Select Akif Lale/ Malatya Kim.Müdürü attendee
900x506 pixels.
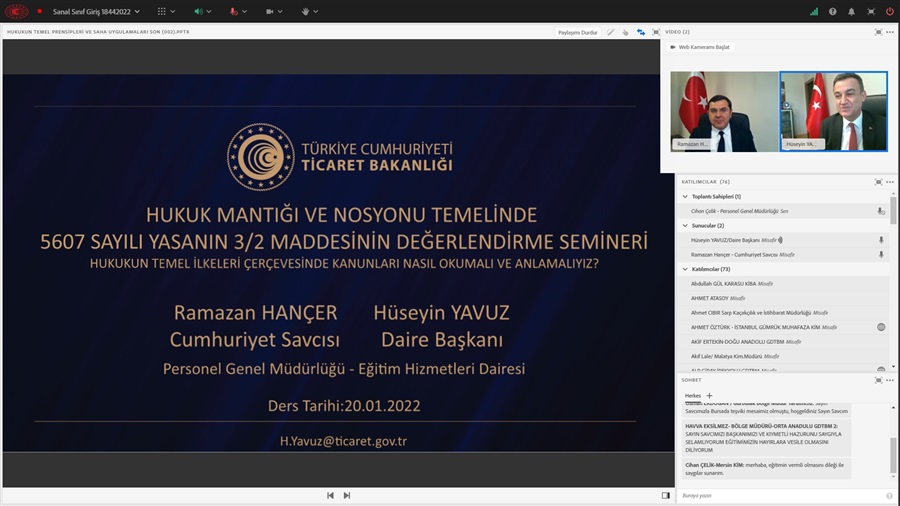click(x=784, y=356)
